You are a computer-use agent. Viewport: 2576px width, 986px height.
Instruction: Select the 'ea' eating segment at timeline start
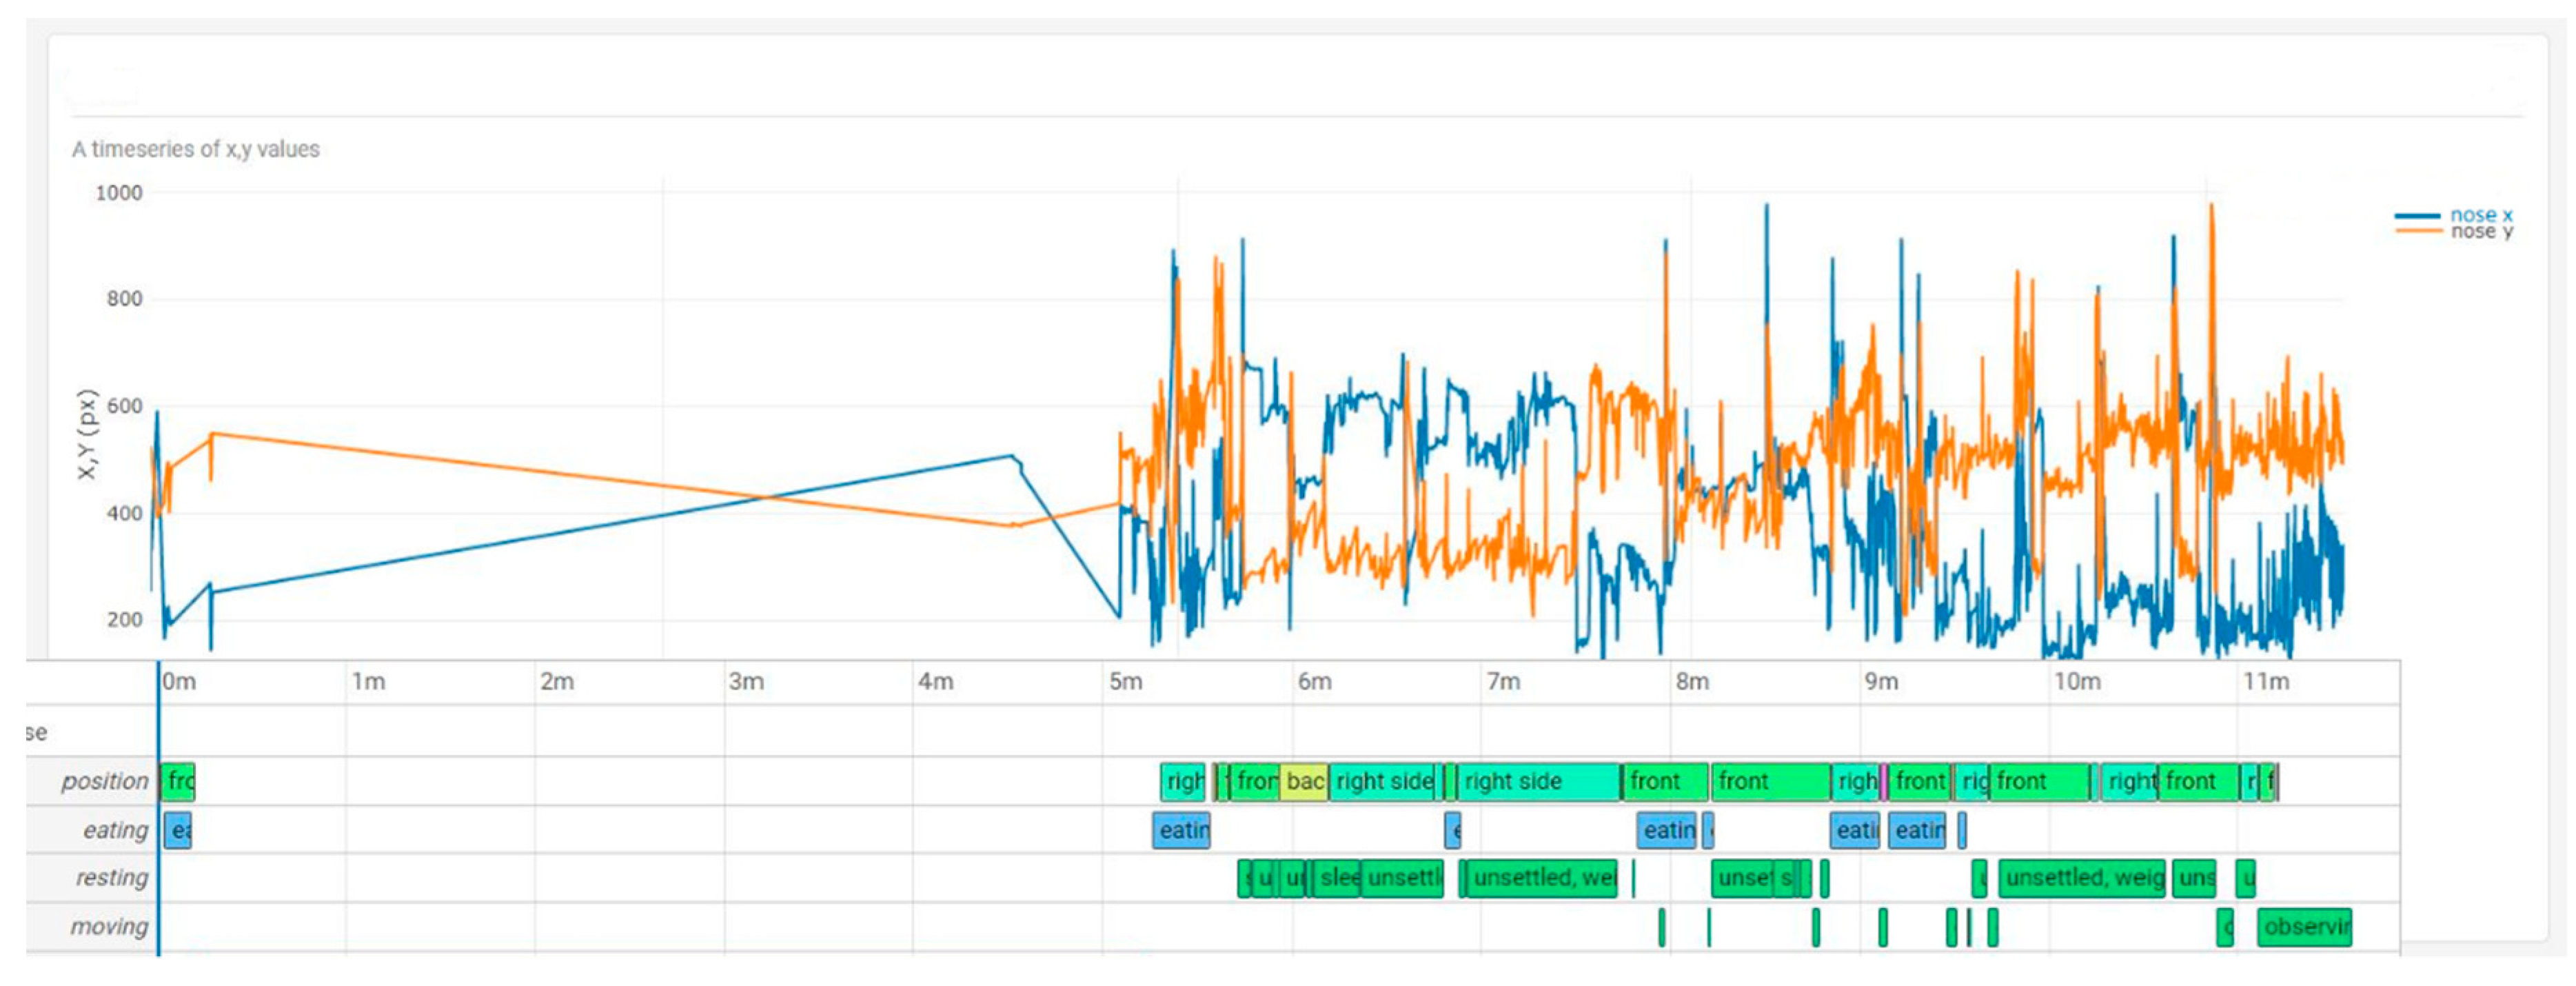[x=179, y=831]
